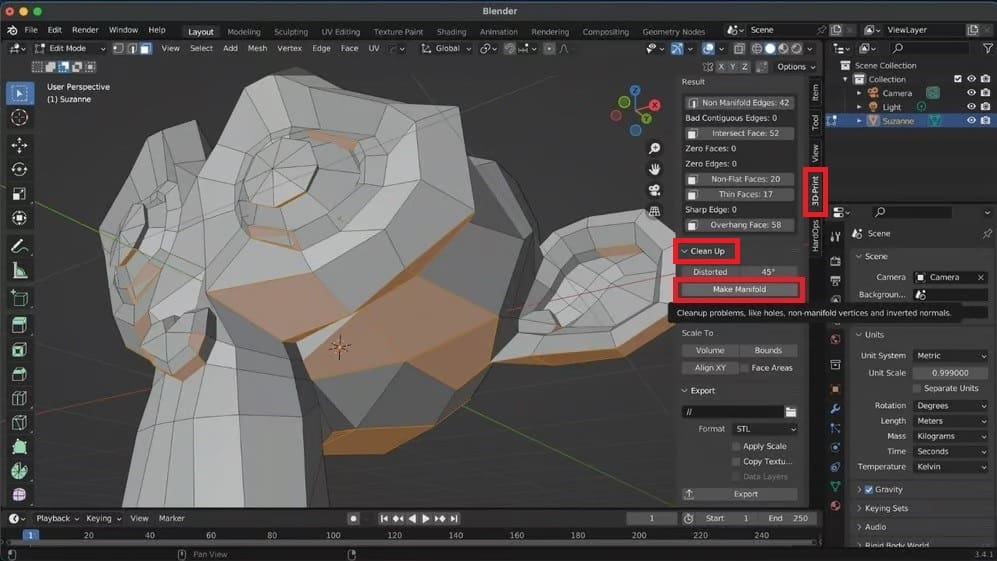The height and width of the screenshot is (561, 997).
Task: Click the export path input field
Action: pyautogui.click(x=732, y=412)
